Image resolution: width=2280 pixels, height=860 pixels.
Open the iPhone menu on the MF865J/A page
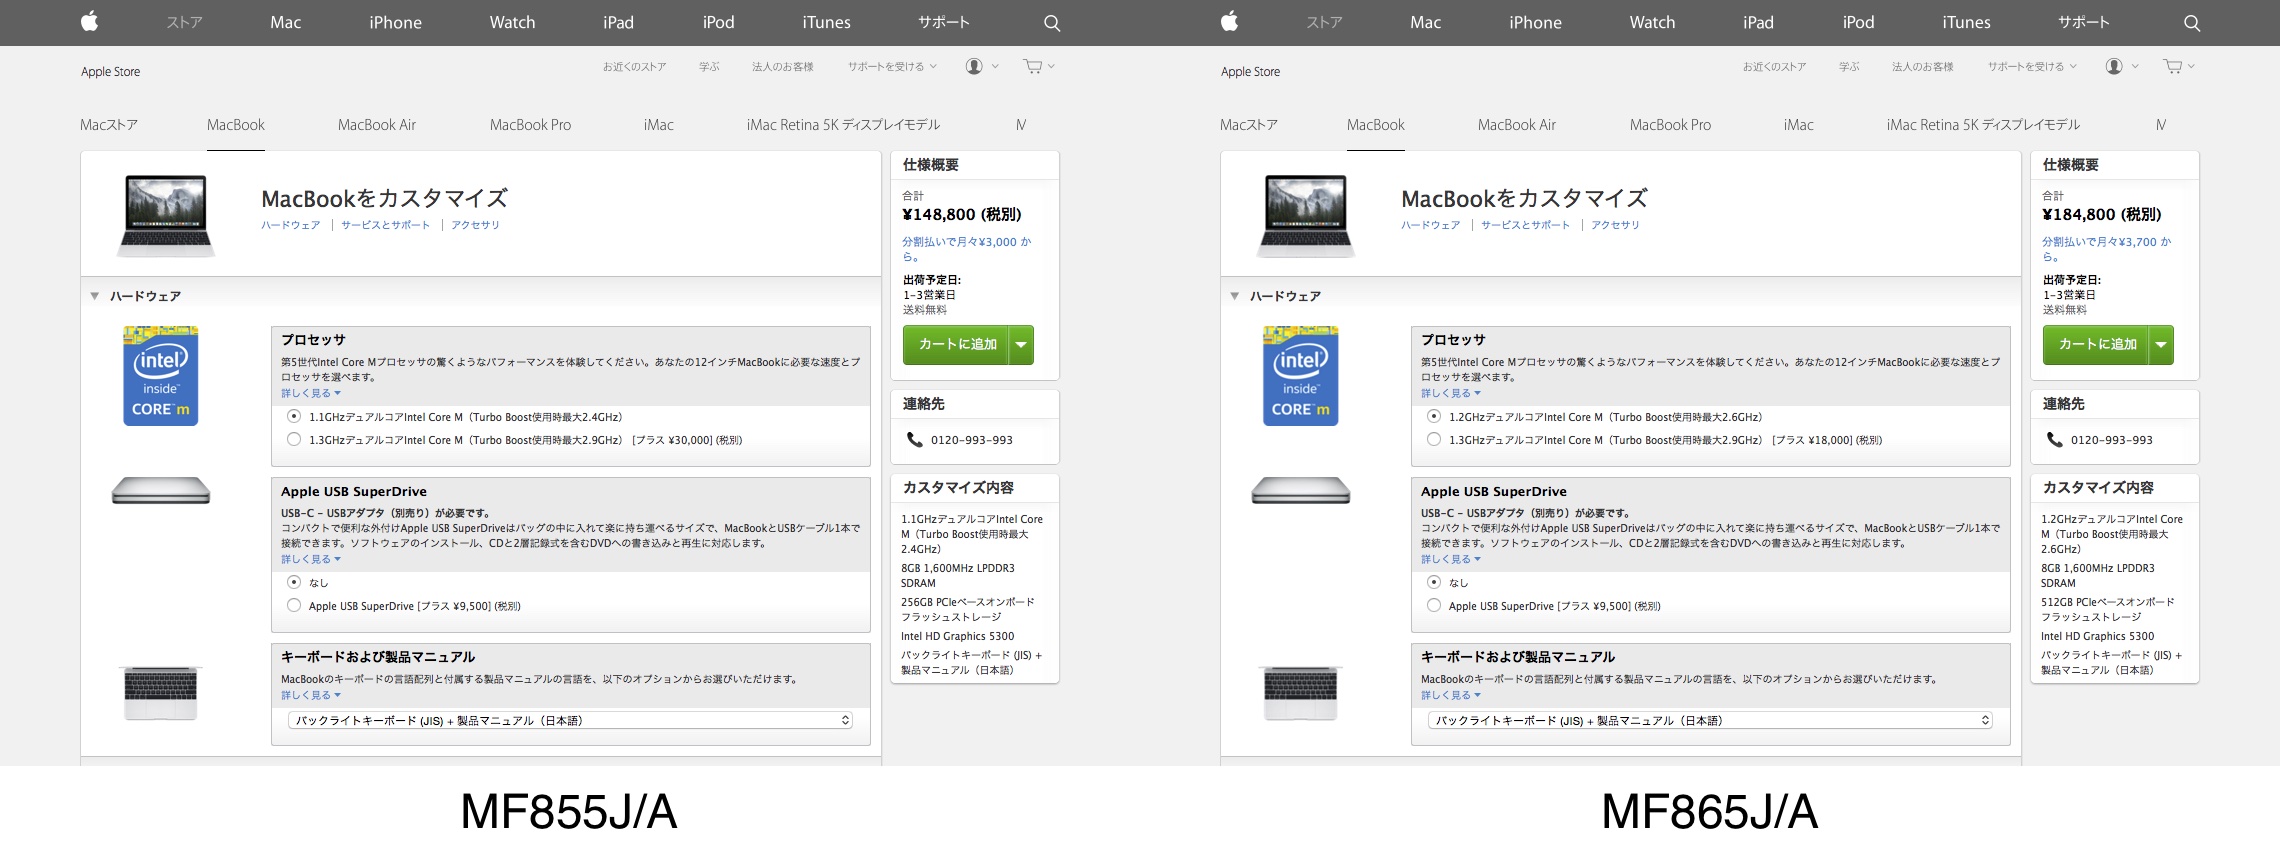tap(1535, 22)
